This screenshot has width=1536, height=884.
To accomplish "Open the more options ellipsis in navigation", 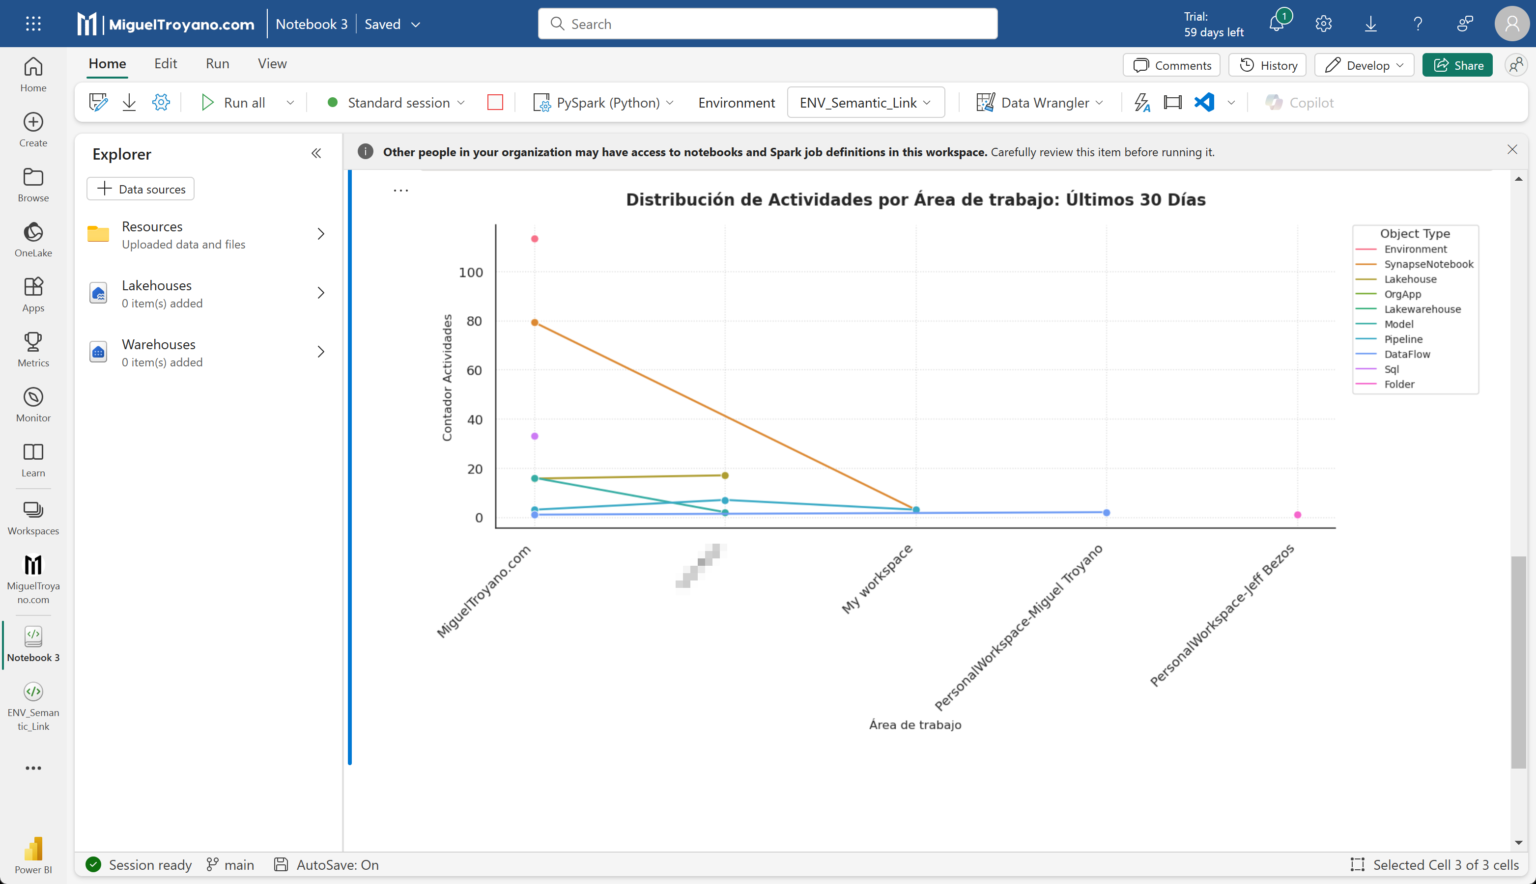I will pos(33,768).
